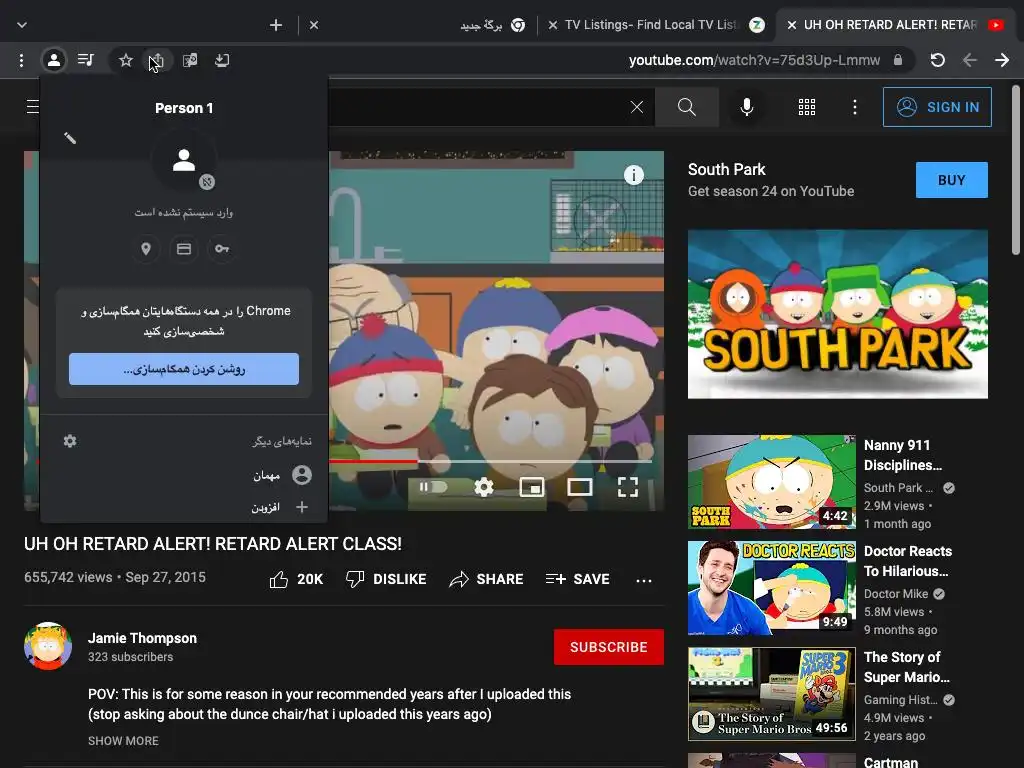Click the red SUBSCRIBE button
Screen dimensions: 1024x768
[609, 647]
